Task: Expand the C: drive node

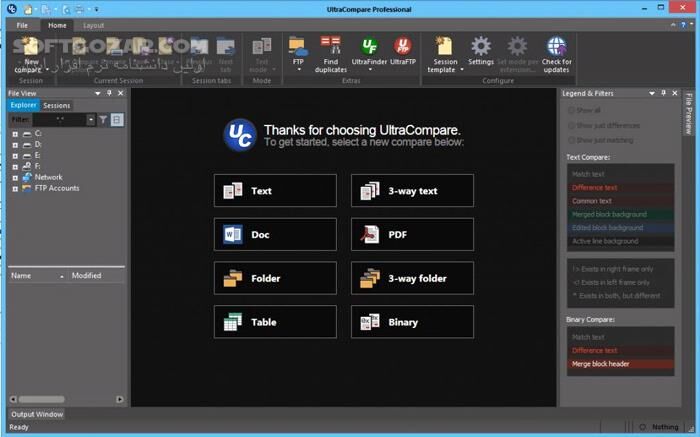Action: 15,134
